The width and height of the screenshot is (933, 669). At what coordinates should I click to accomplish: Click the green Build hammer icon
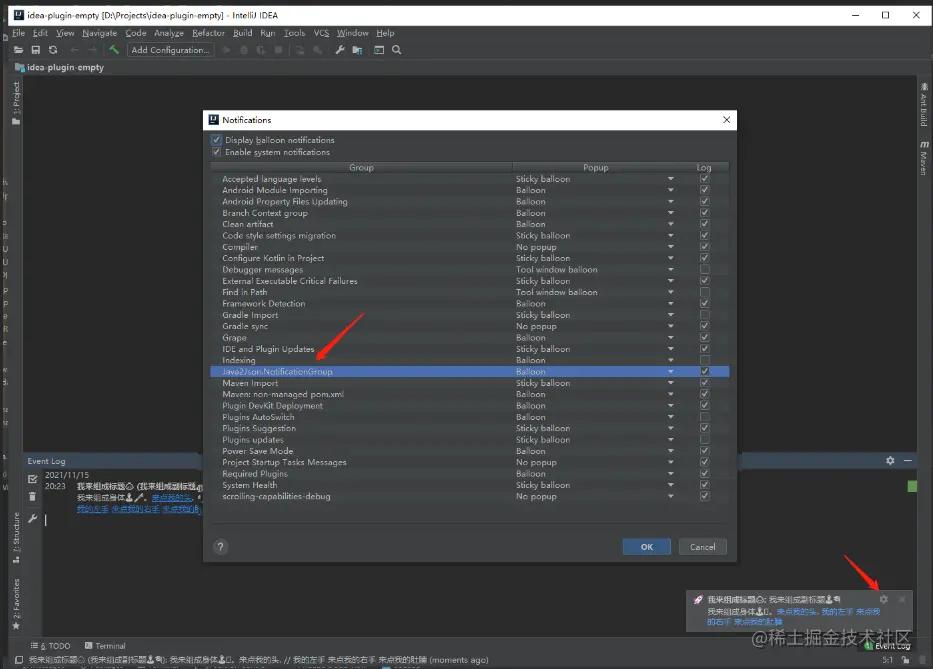(x=114, y=50)
